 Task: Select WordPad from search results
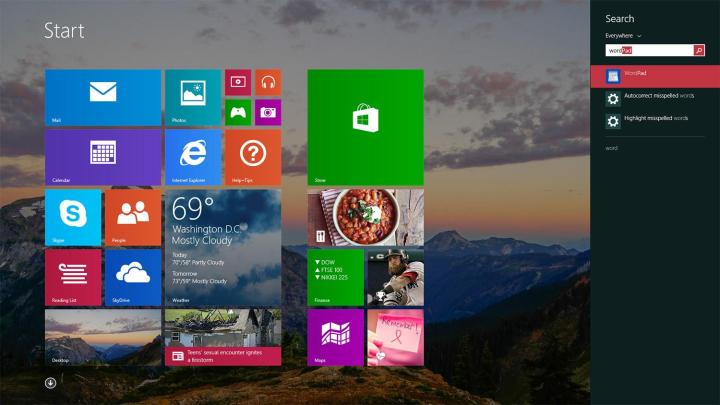tap(655, 75)
